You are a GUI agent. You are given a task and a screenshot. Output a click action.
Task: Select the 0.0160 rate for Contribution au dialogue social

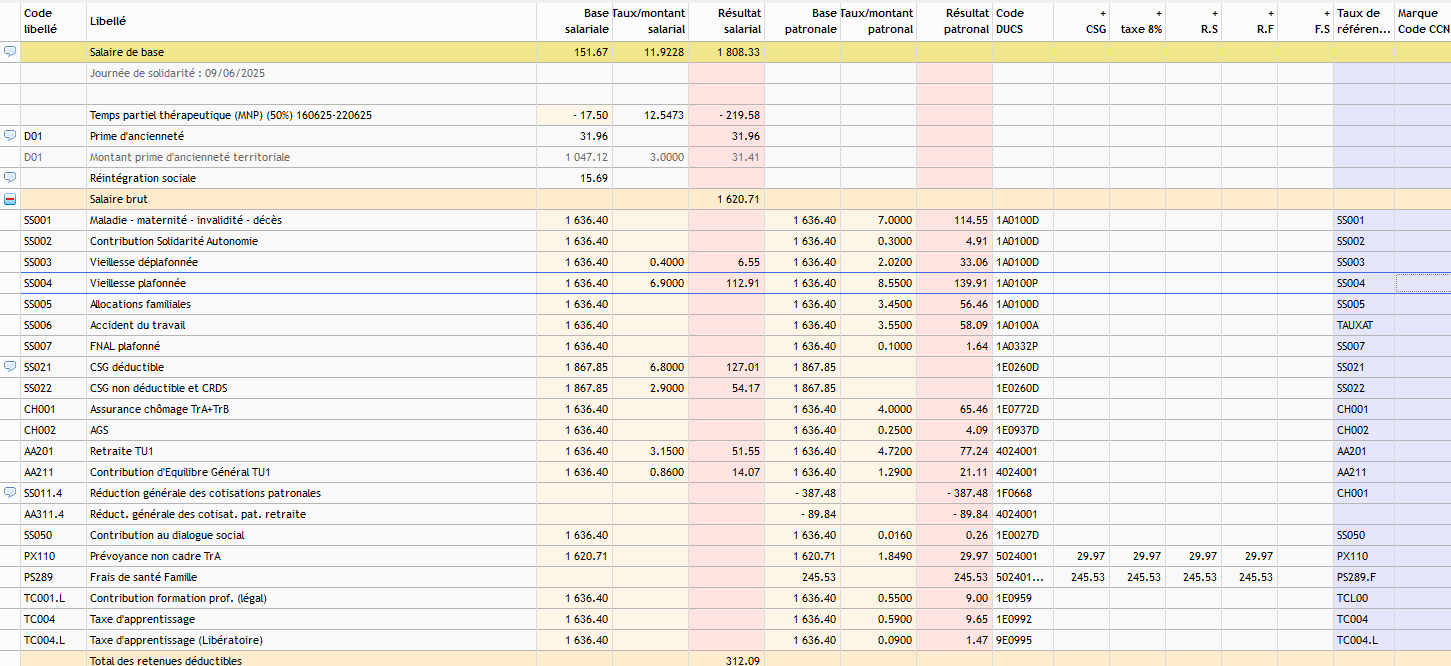point(878,535)
